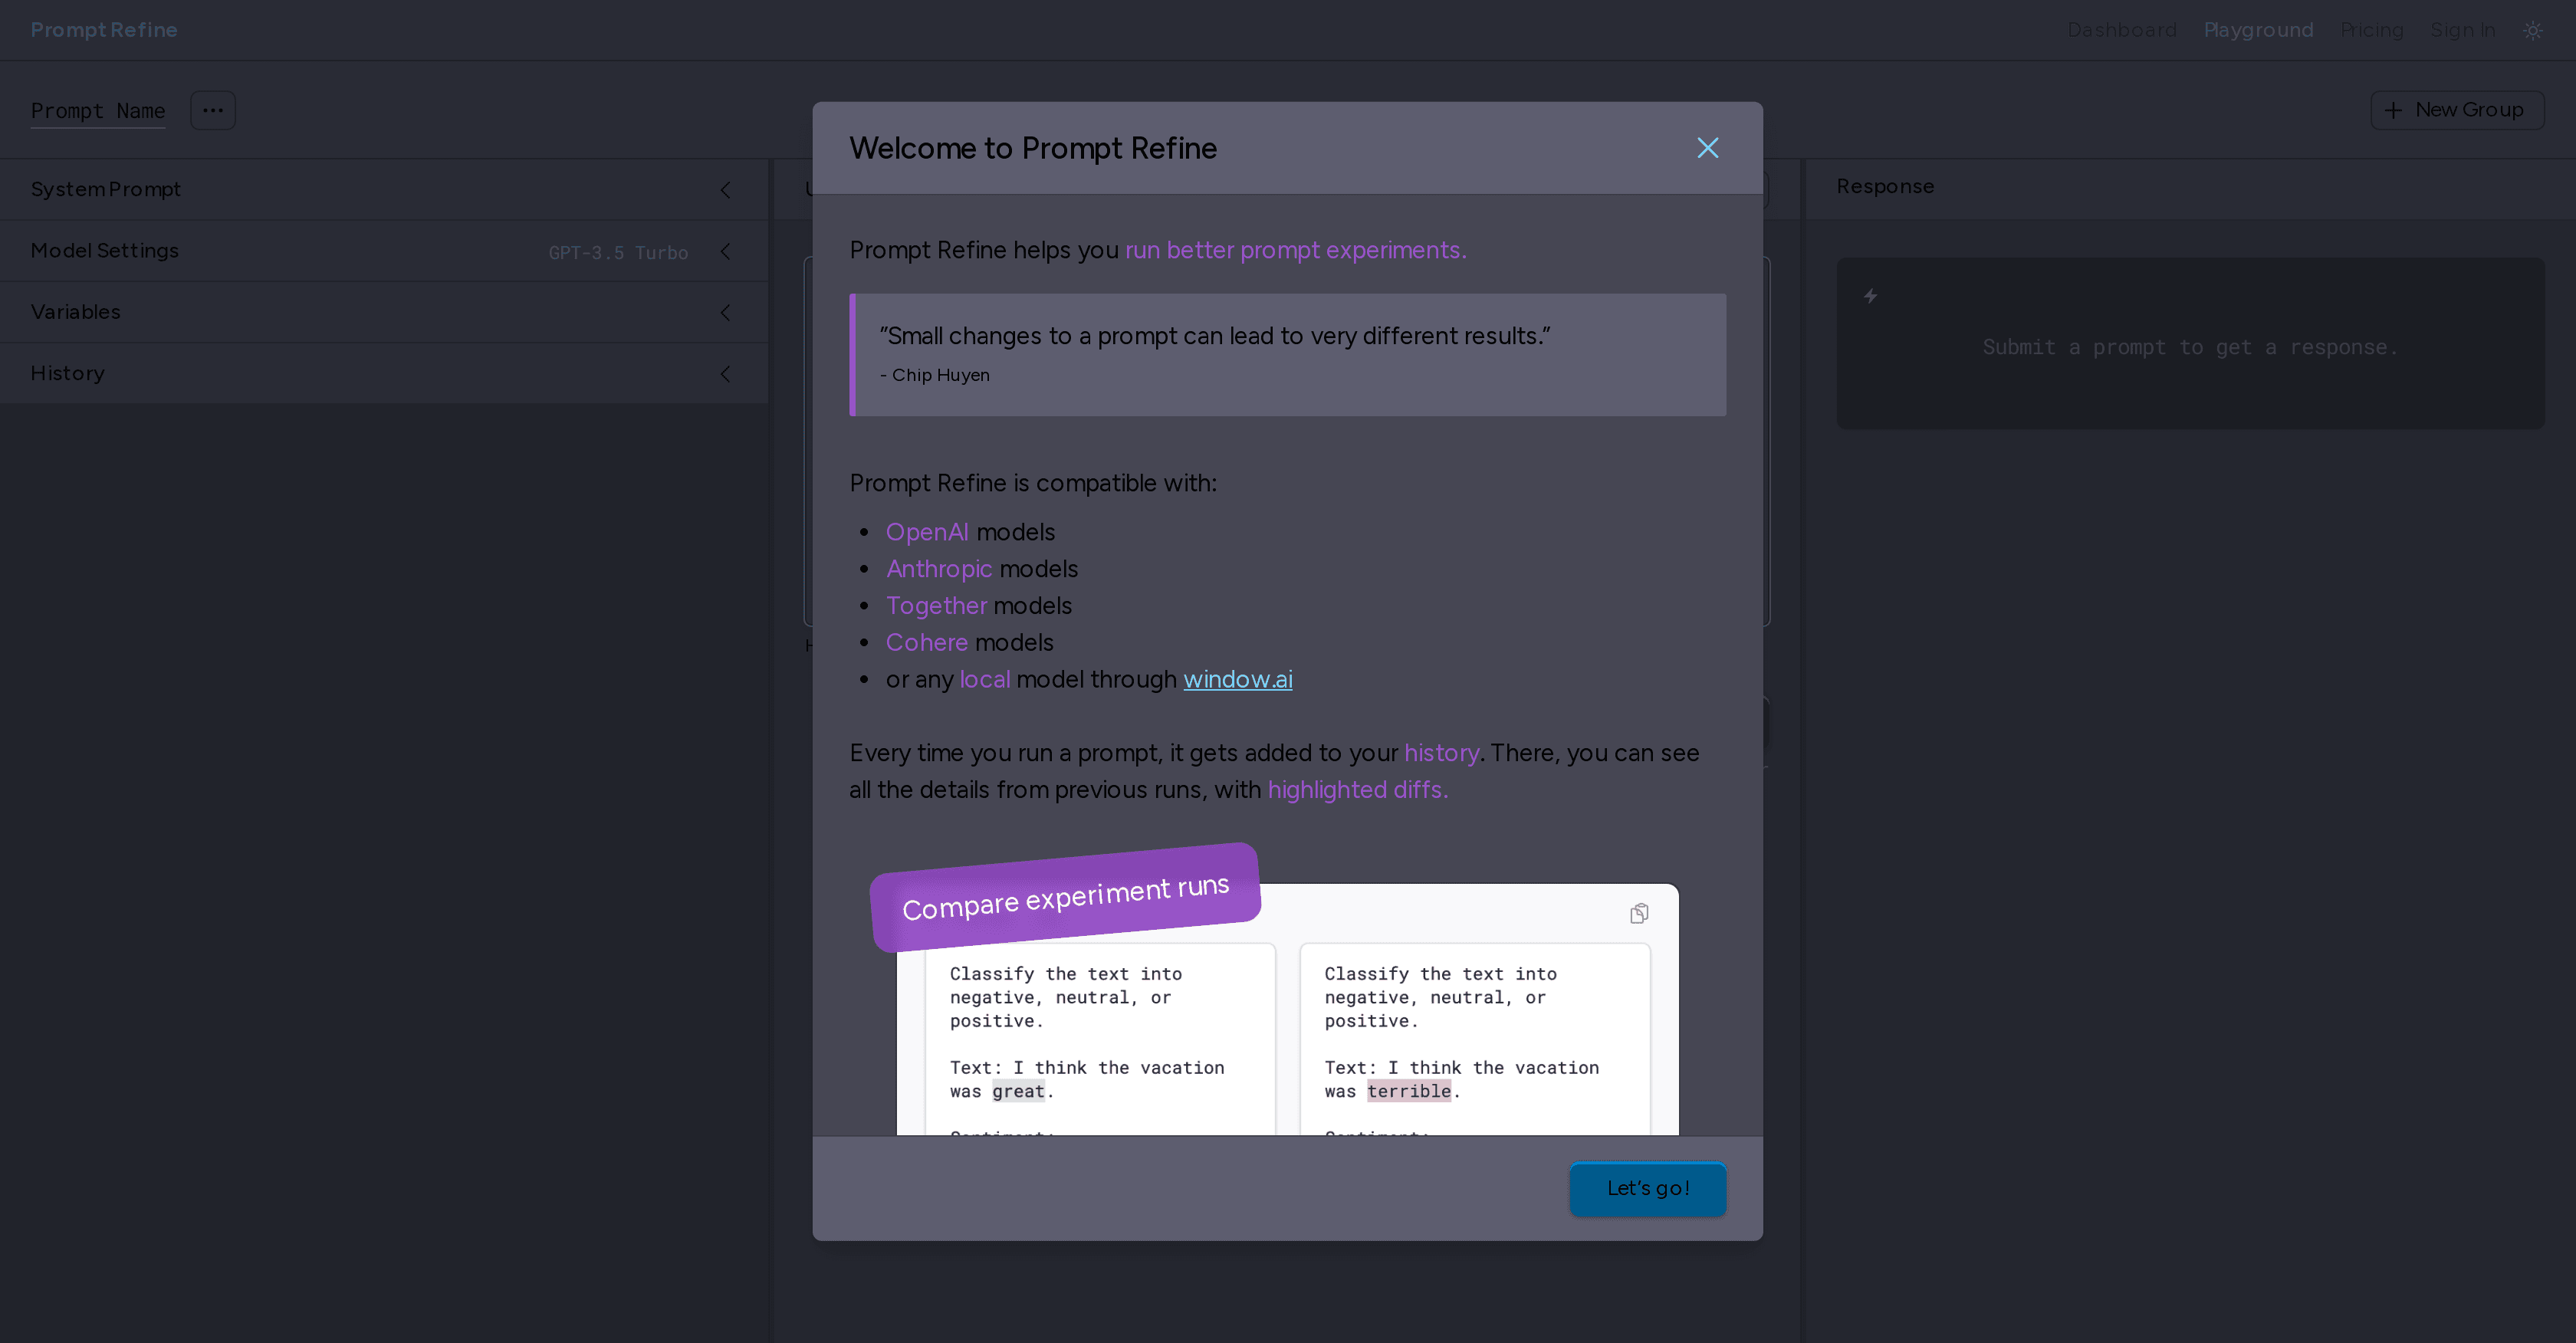Close the welcome dialog with X icon
The image size is (2576, 1343).
coord(1707,148)
